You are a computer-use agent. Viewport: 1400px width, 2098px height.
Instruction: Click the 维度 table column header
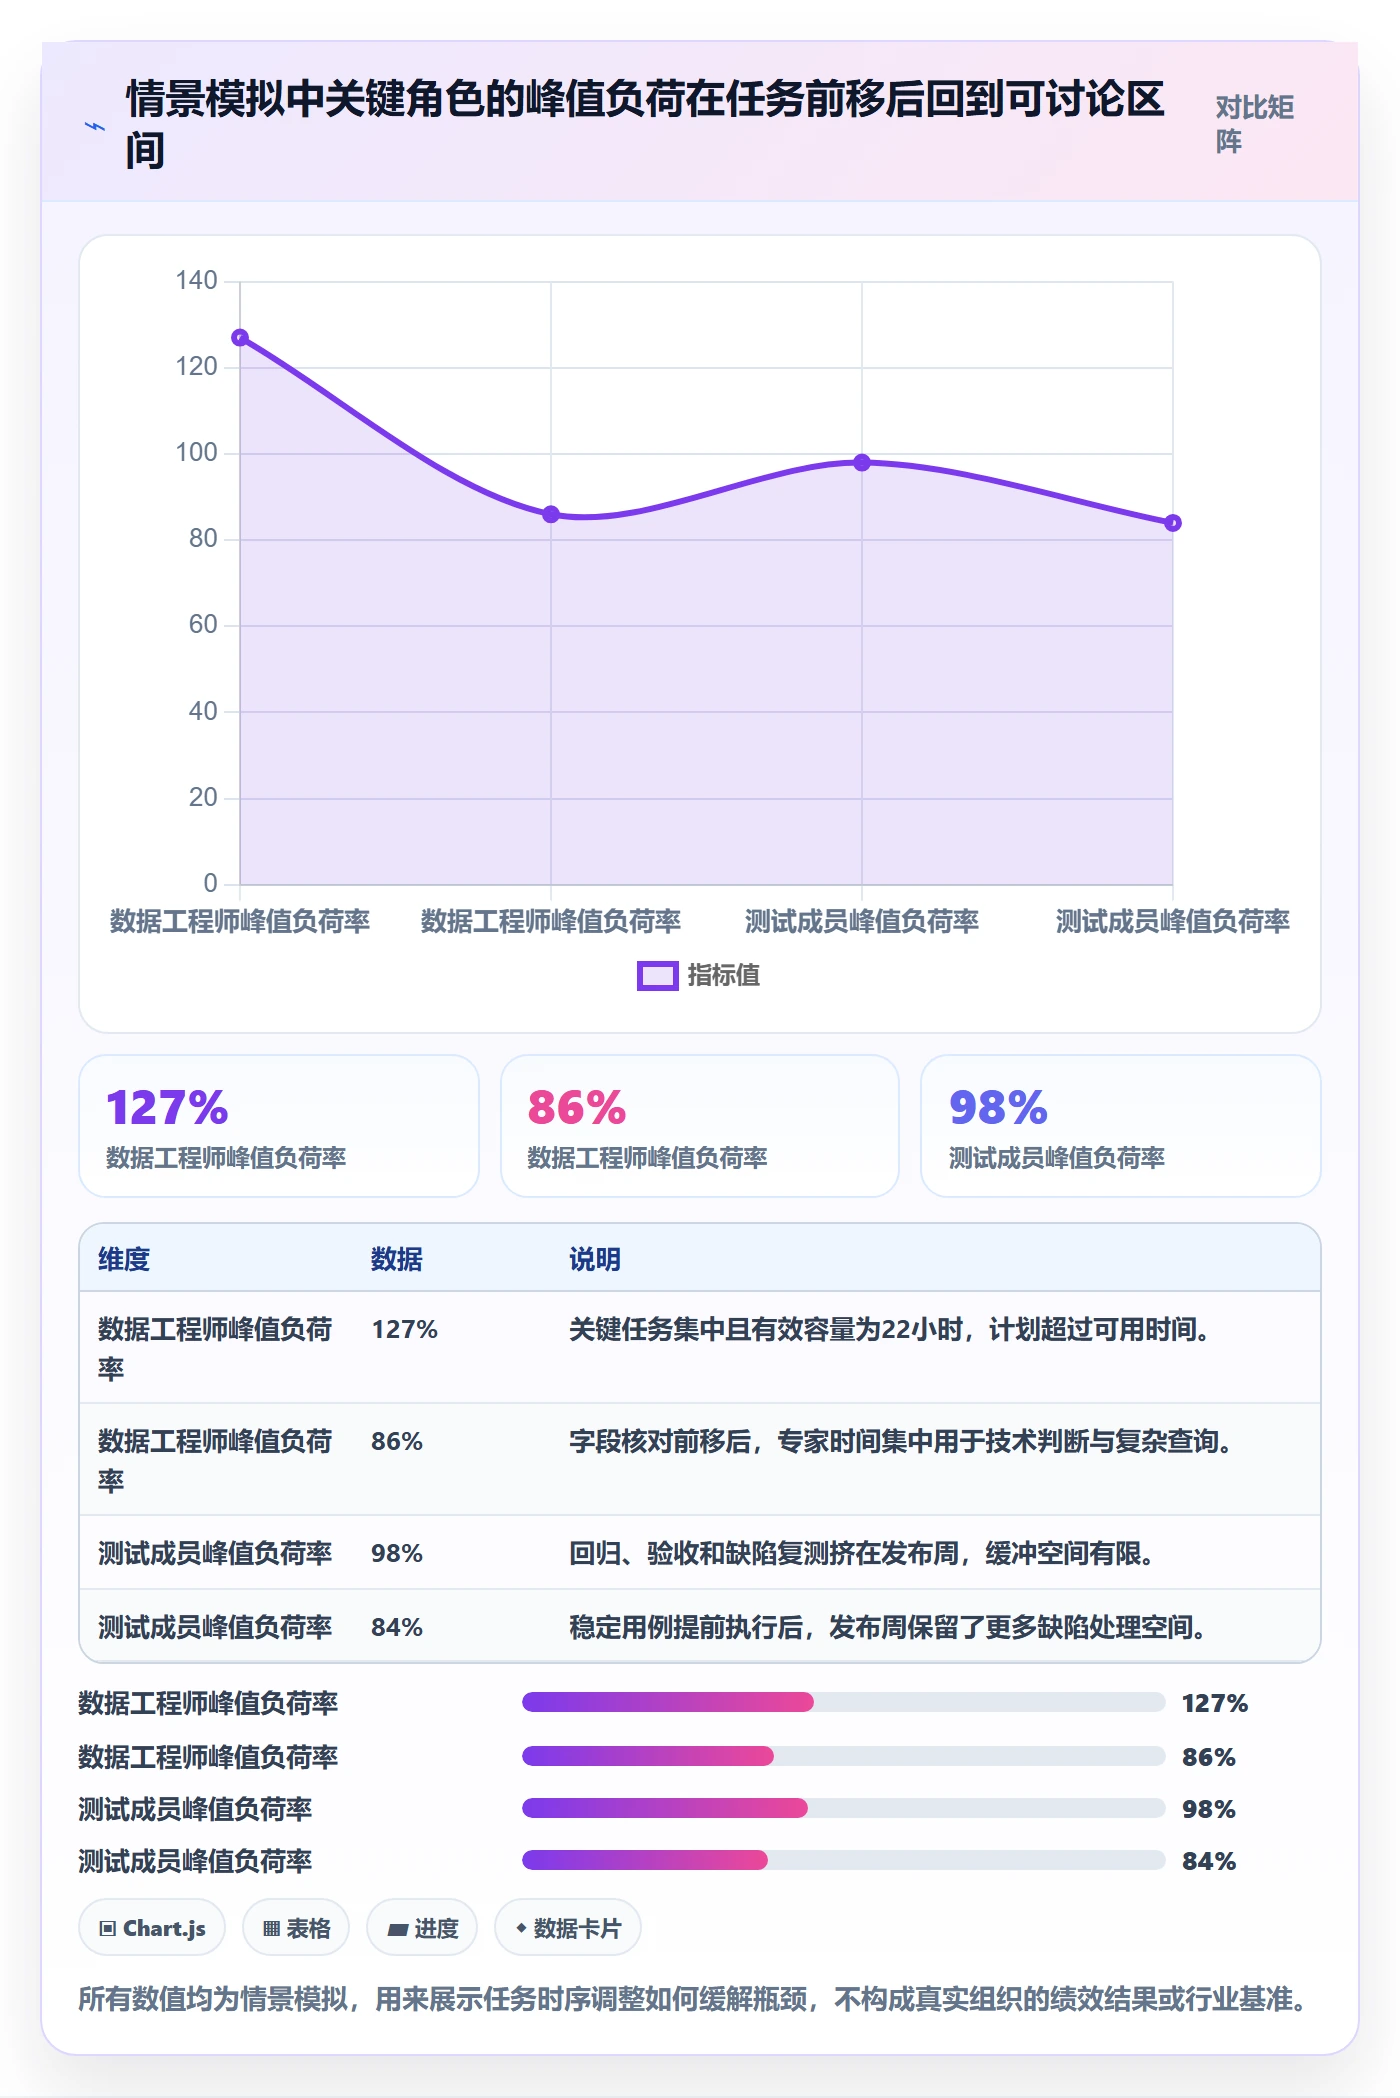[x=124, y=1259]
